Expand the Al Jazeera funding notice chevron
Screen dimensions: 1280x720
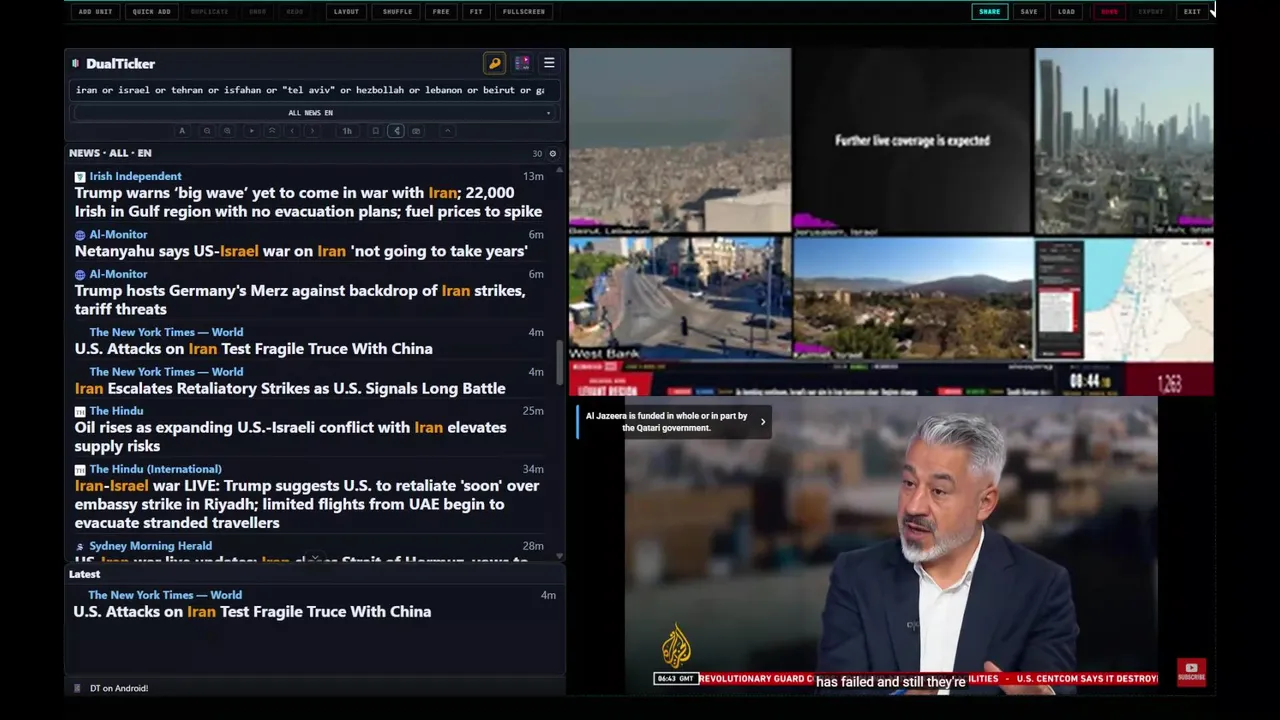763,422
